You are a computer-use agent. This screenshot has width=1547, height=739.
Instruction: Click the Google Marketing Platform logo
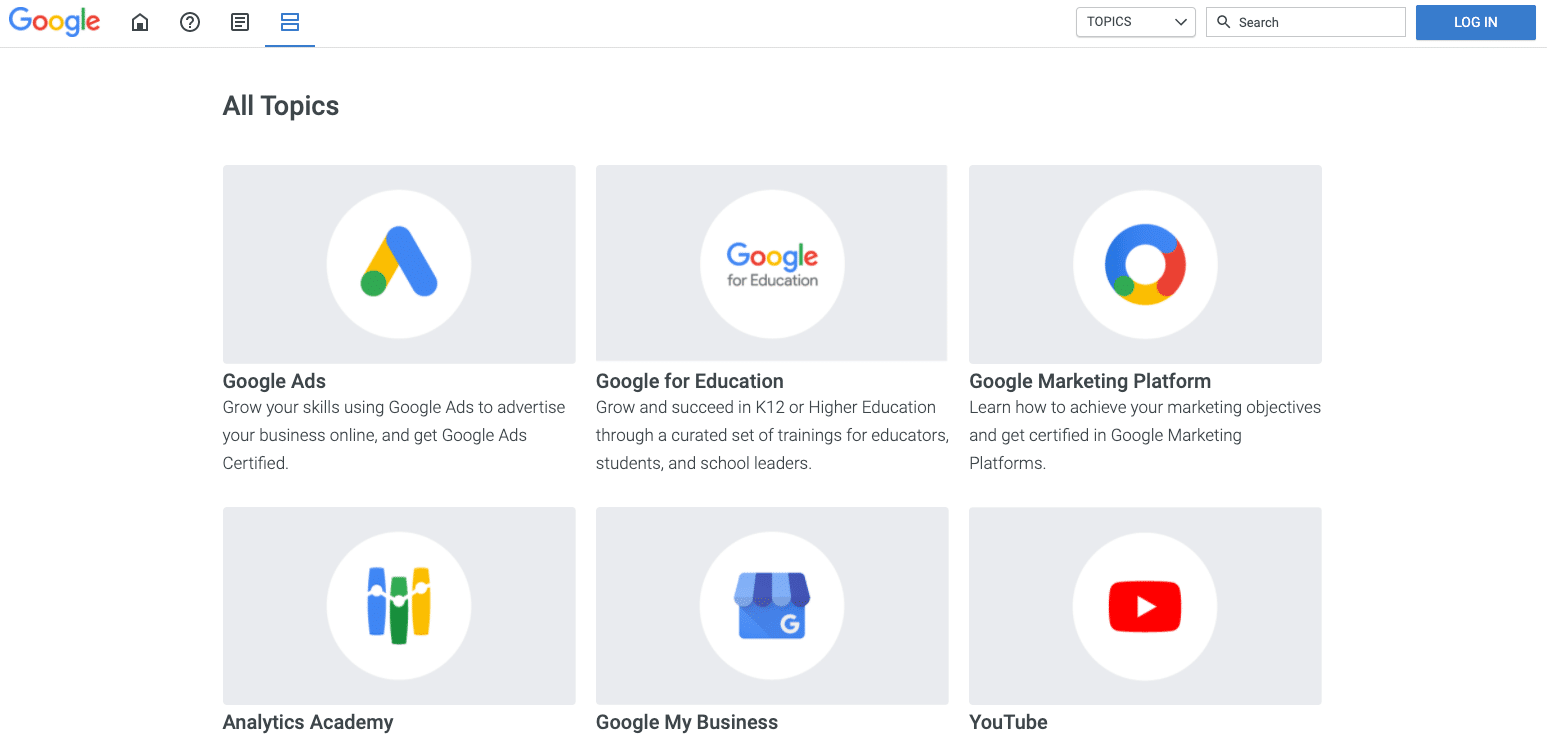(1145, 263)
